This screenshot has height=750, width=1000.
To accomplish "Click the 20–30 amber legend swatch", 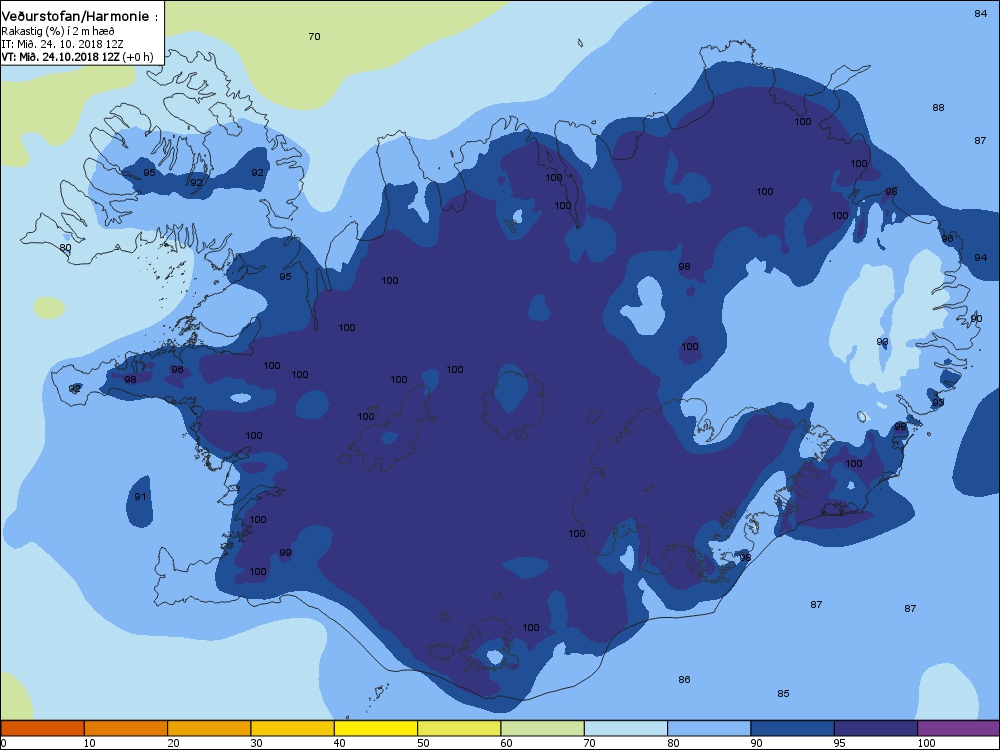I will [209, 728].
